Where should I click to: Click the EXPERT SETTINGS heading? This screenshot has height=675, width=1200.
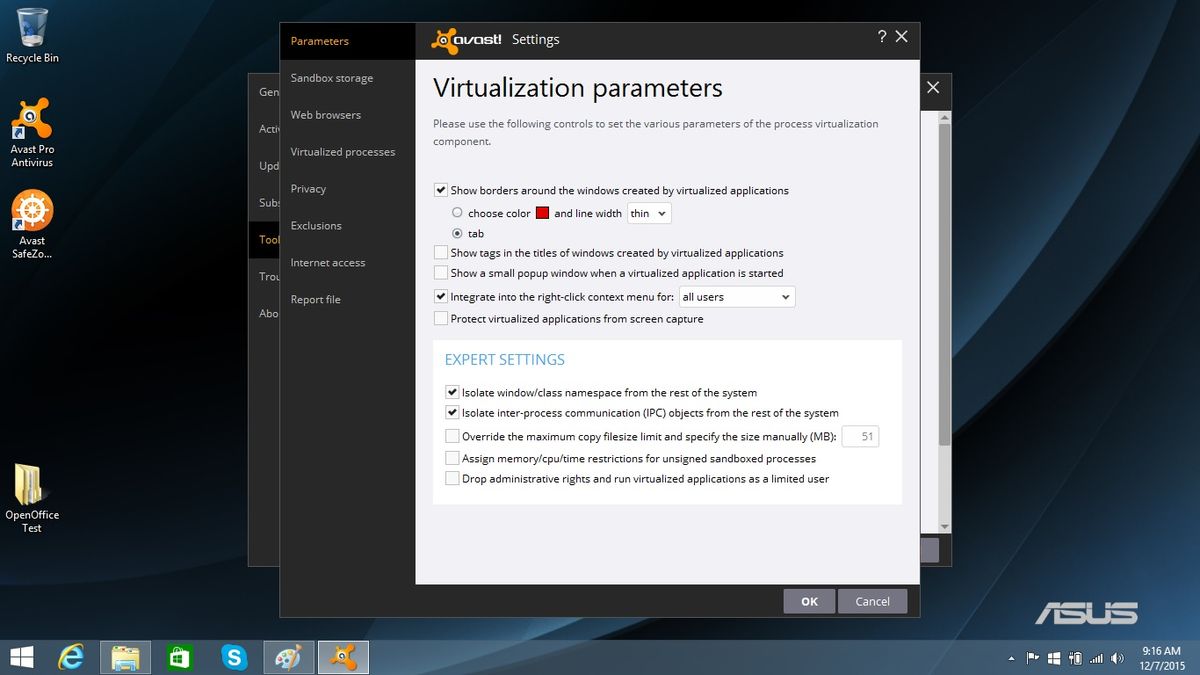tap(504, 359)
